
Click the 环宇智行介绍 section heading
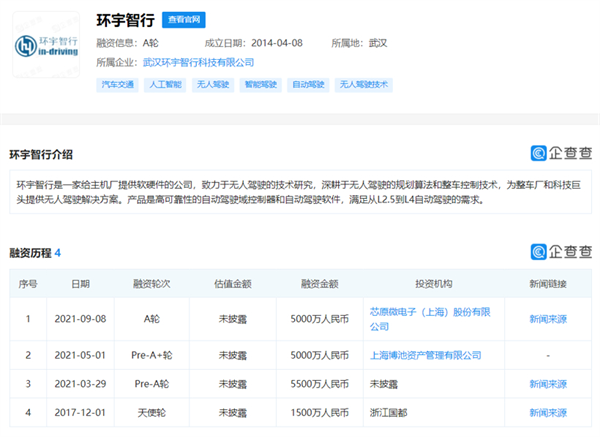(x=40, y=154)
